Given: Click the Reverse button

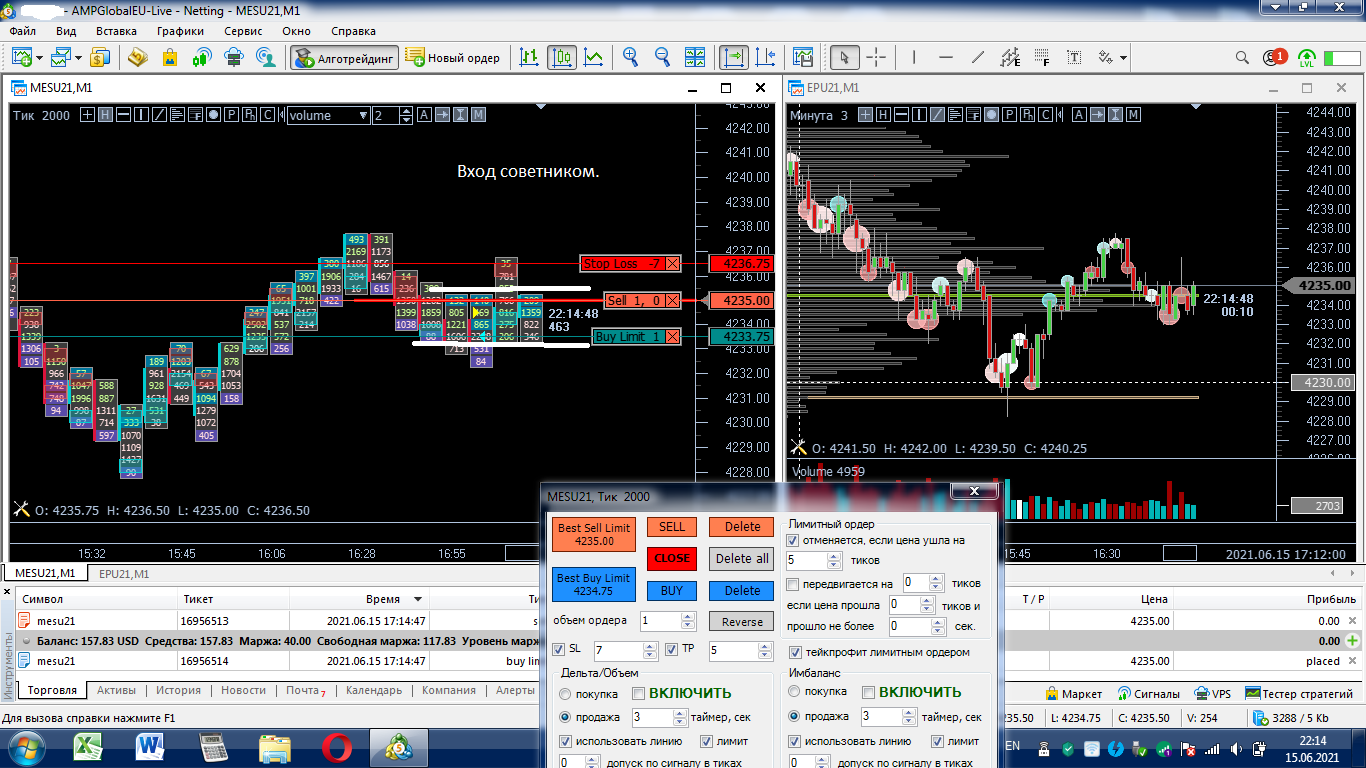Looking at the screenshot, I should point(742,621).
